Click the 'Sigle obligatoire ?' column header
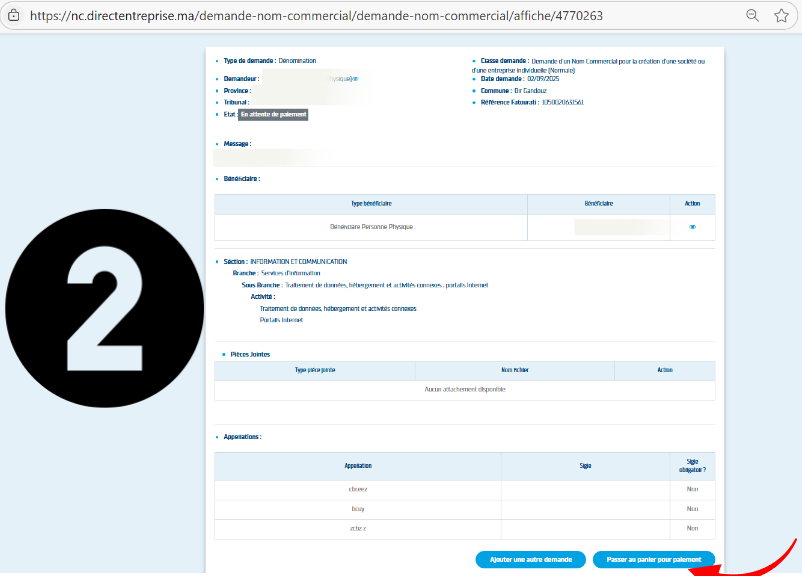802x576 pixels. coord(692,466)
